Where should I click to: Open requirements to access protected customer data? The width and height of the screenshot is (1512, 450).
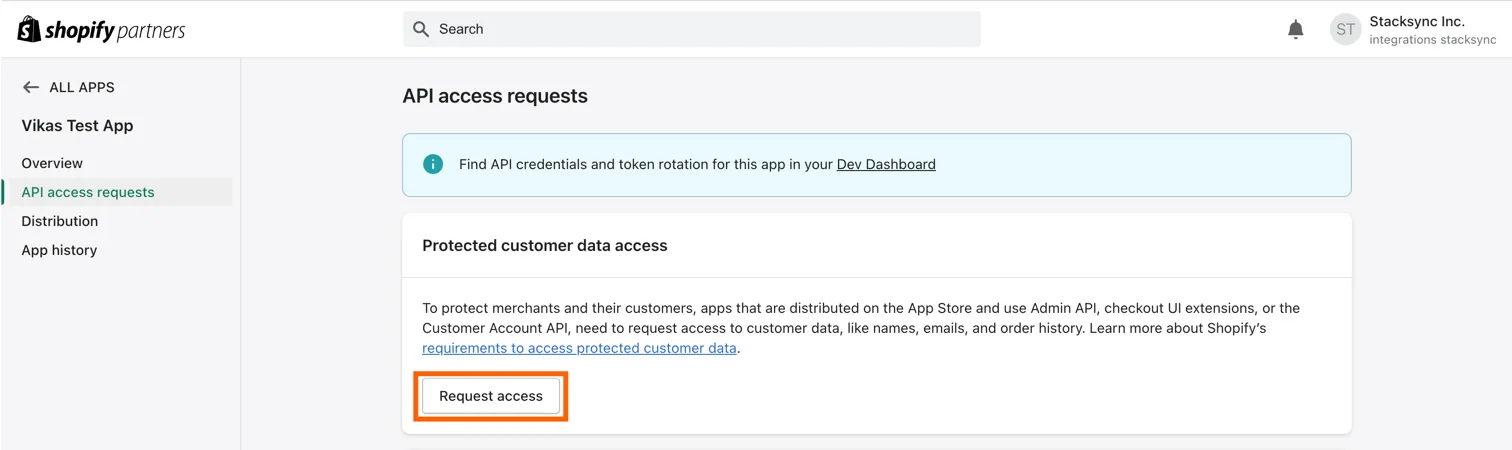click(x=579, y=348)
